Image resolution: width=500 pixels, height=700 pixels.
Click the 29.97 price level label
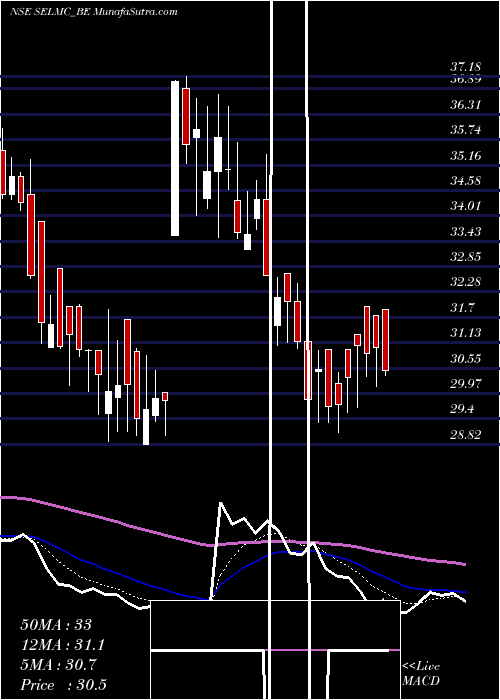click(x=466, y=383)
